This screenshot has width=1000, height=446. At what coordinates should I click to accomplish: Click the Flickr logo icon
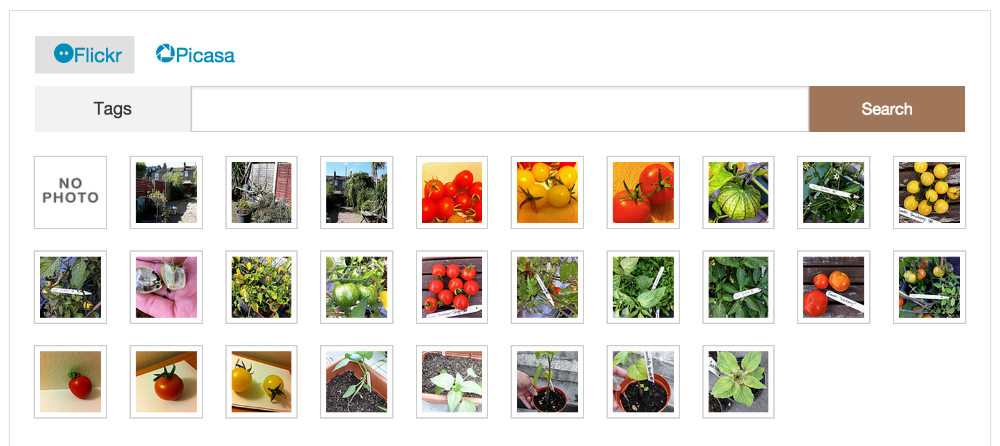click(63, 54)
